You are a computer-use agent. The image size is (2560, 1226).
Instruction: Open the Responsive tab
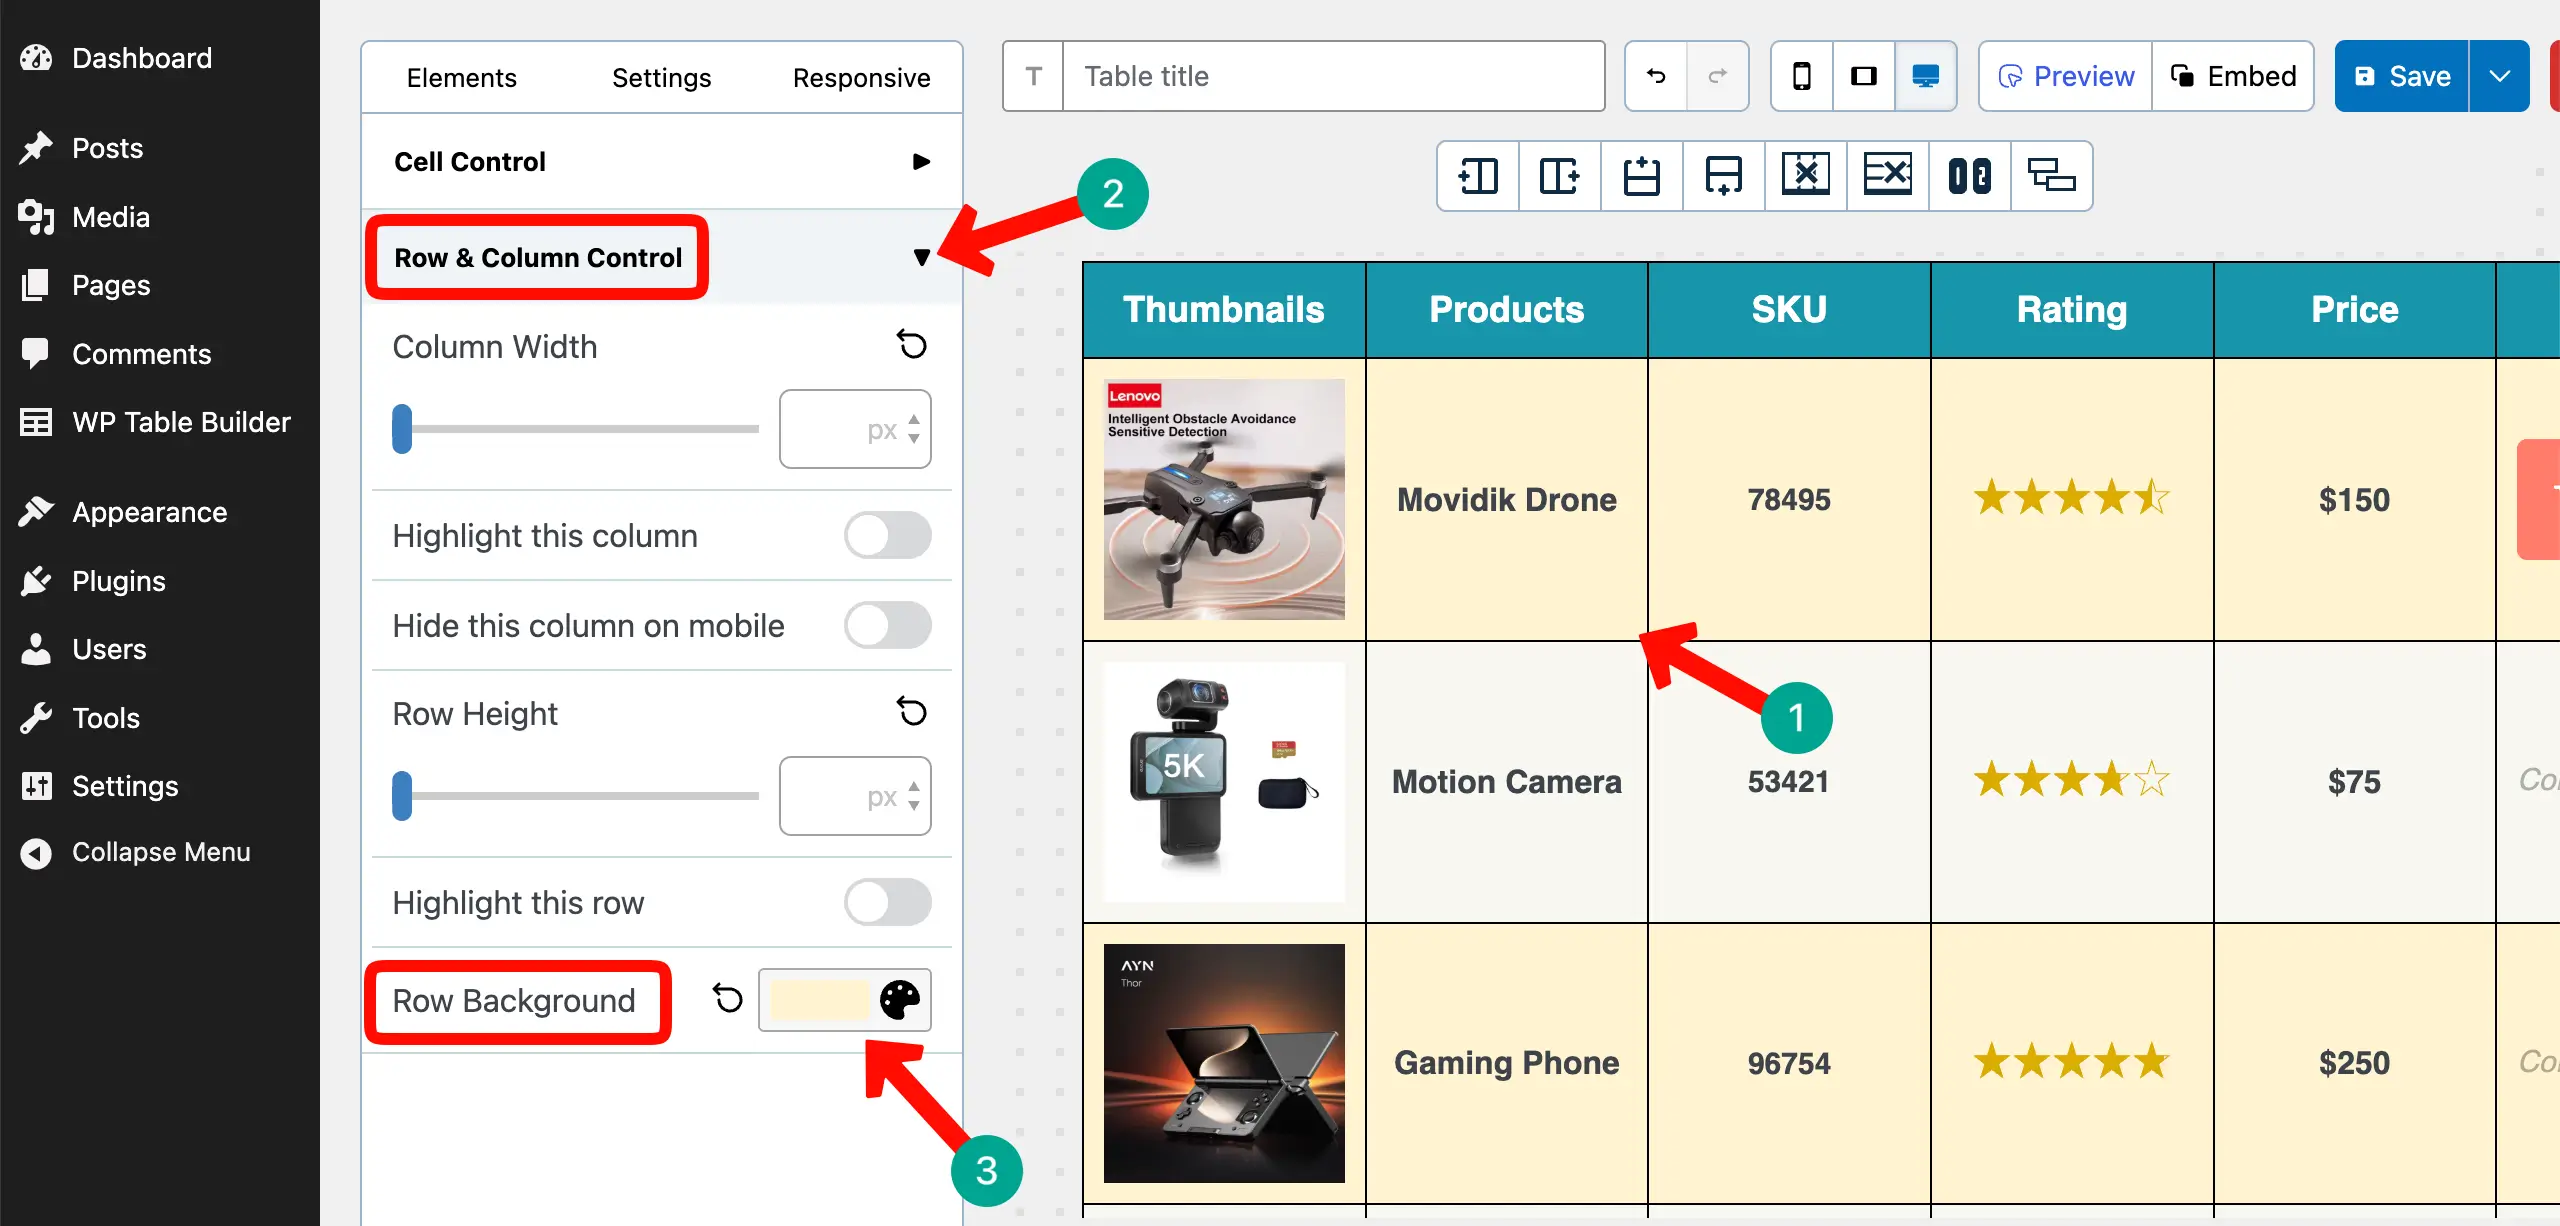[861, 78]
